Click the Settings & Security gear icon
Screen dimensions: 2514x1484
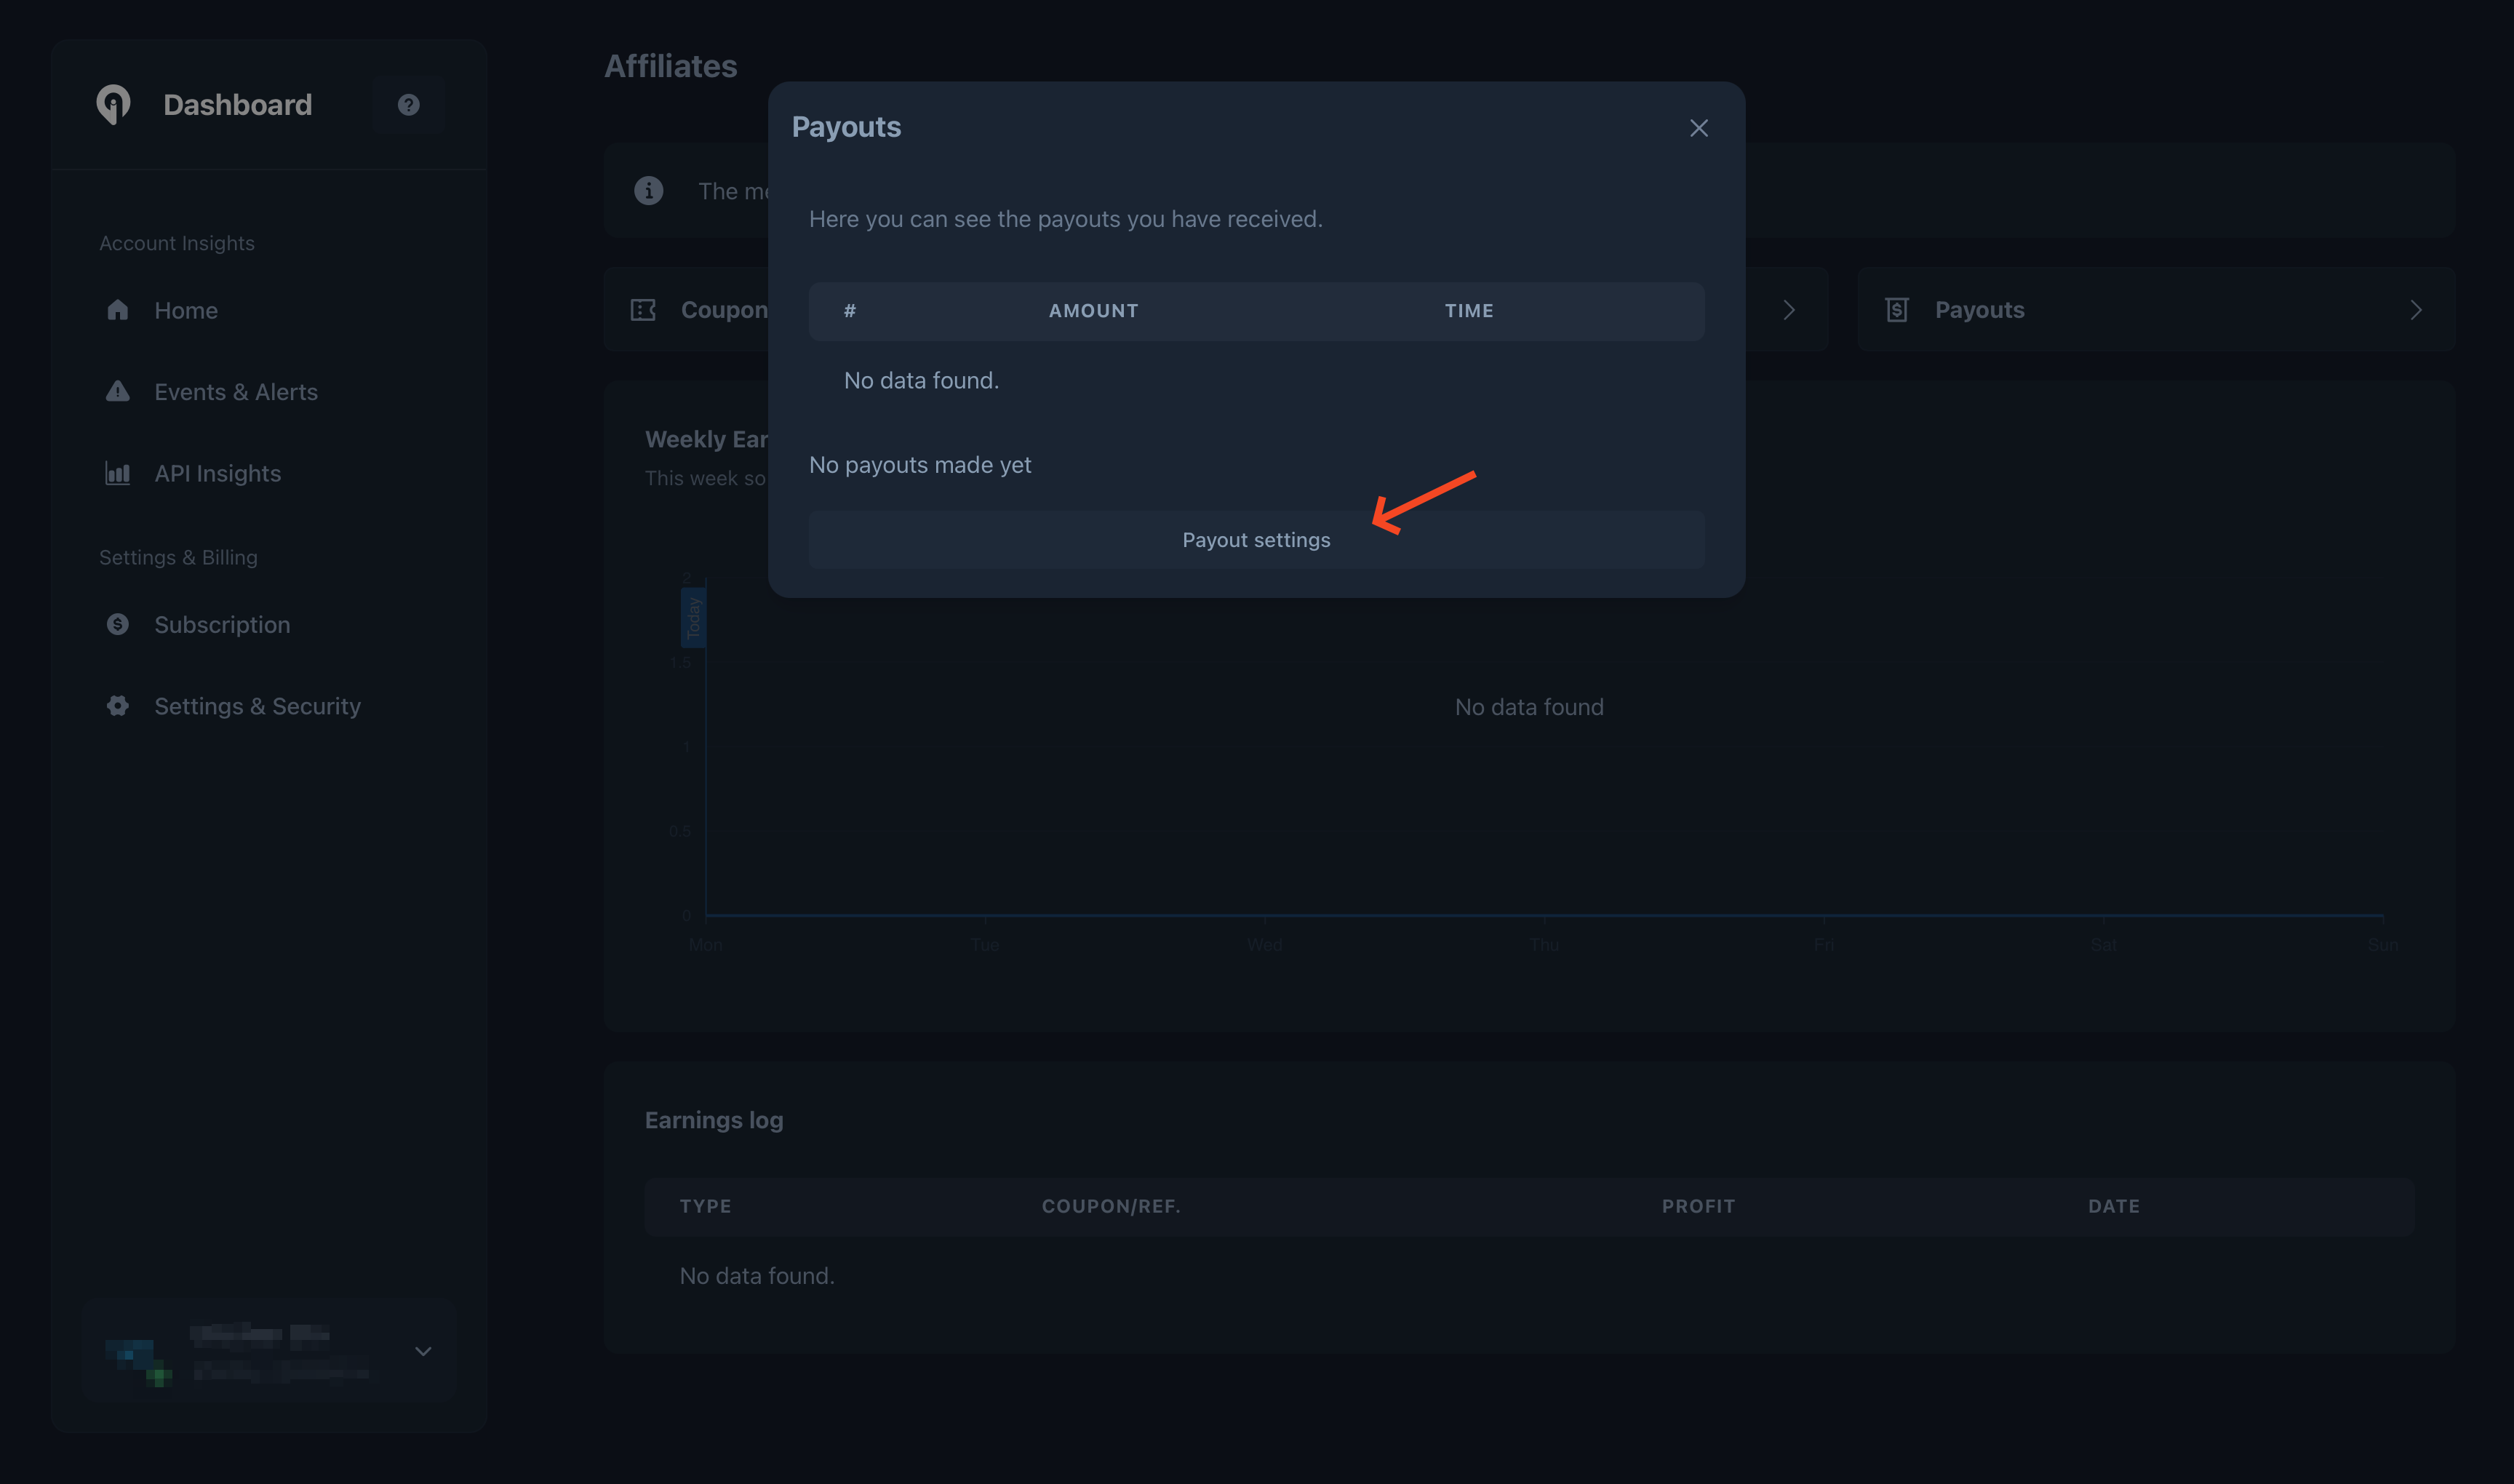click(118, 706)
